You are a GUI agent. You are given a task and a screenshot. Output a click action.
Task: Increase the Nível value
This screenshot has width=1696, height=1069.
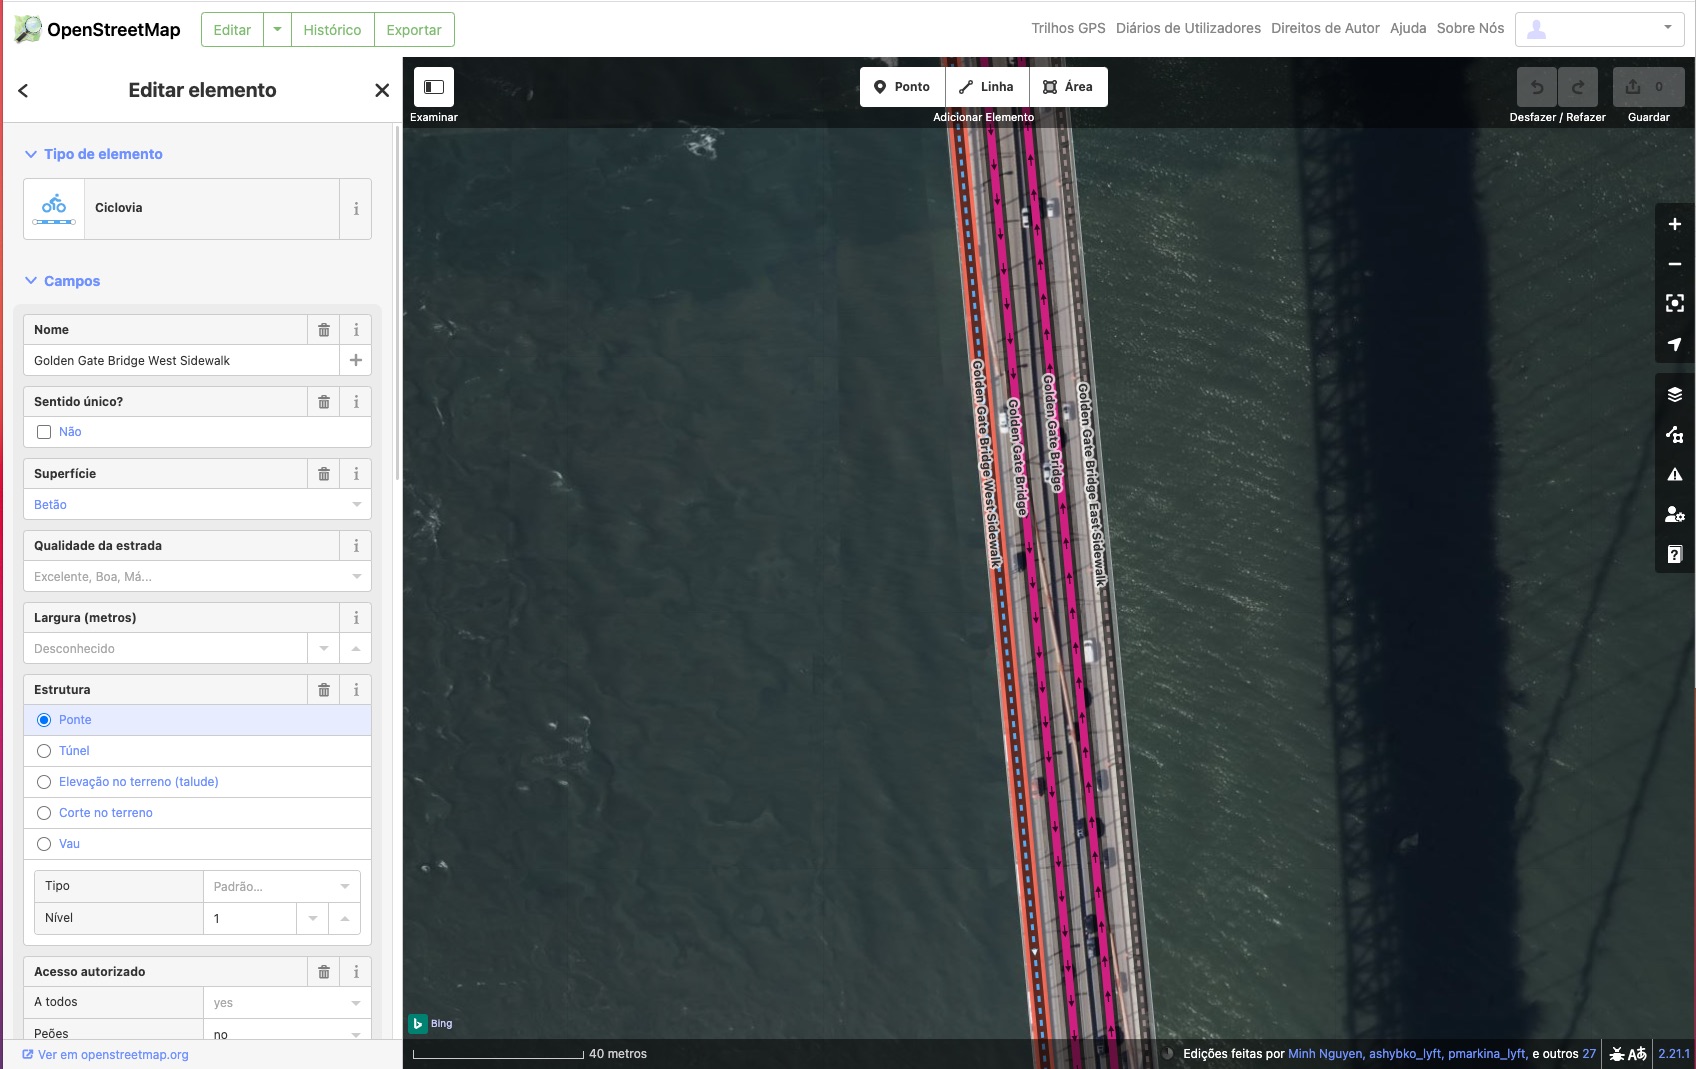(x=345, y=918)
